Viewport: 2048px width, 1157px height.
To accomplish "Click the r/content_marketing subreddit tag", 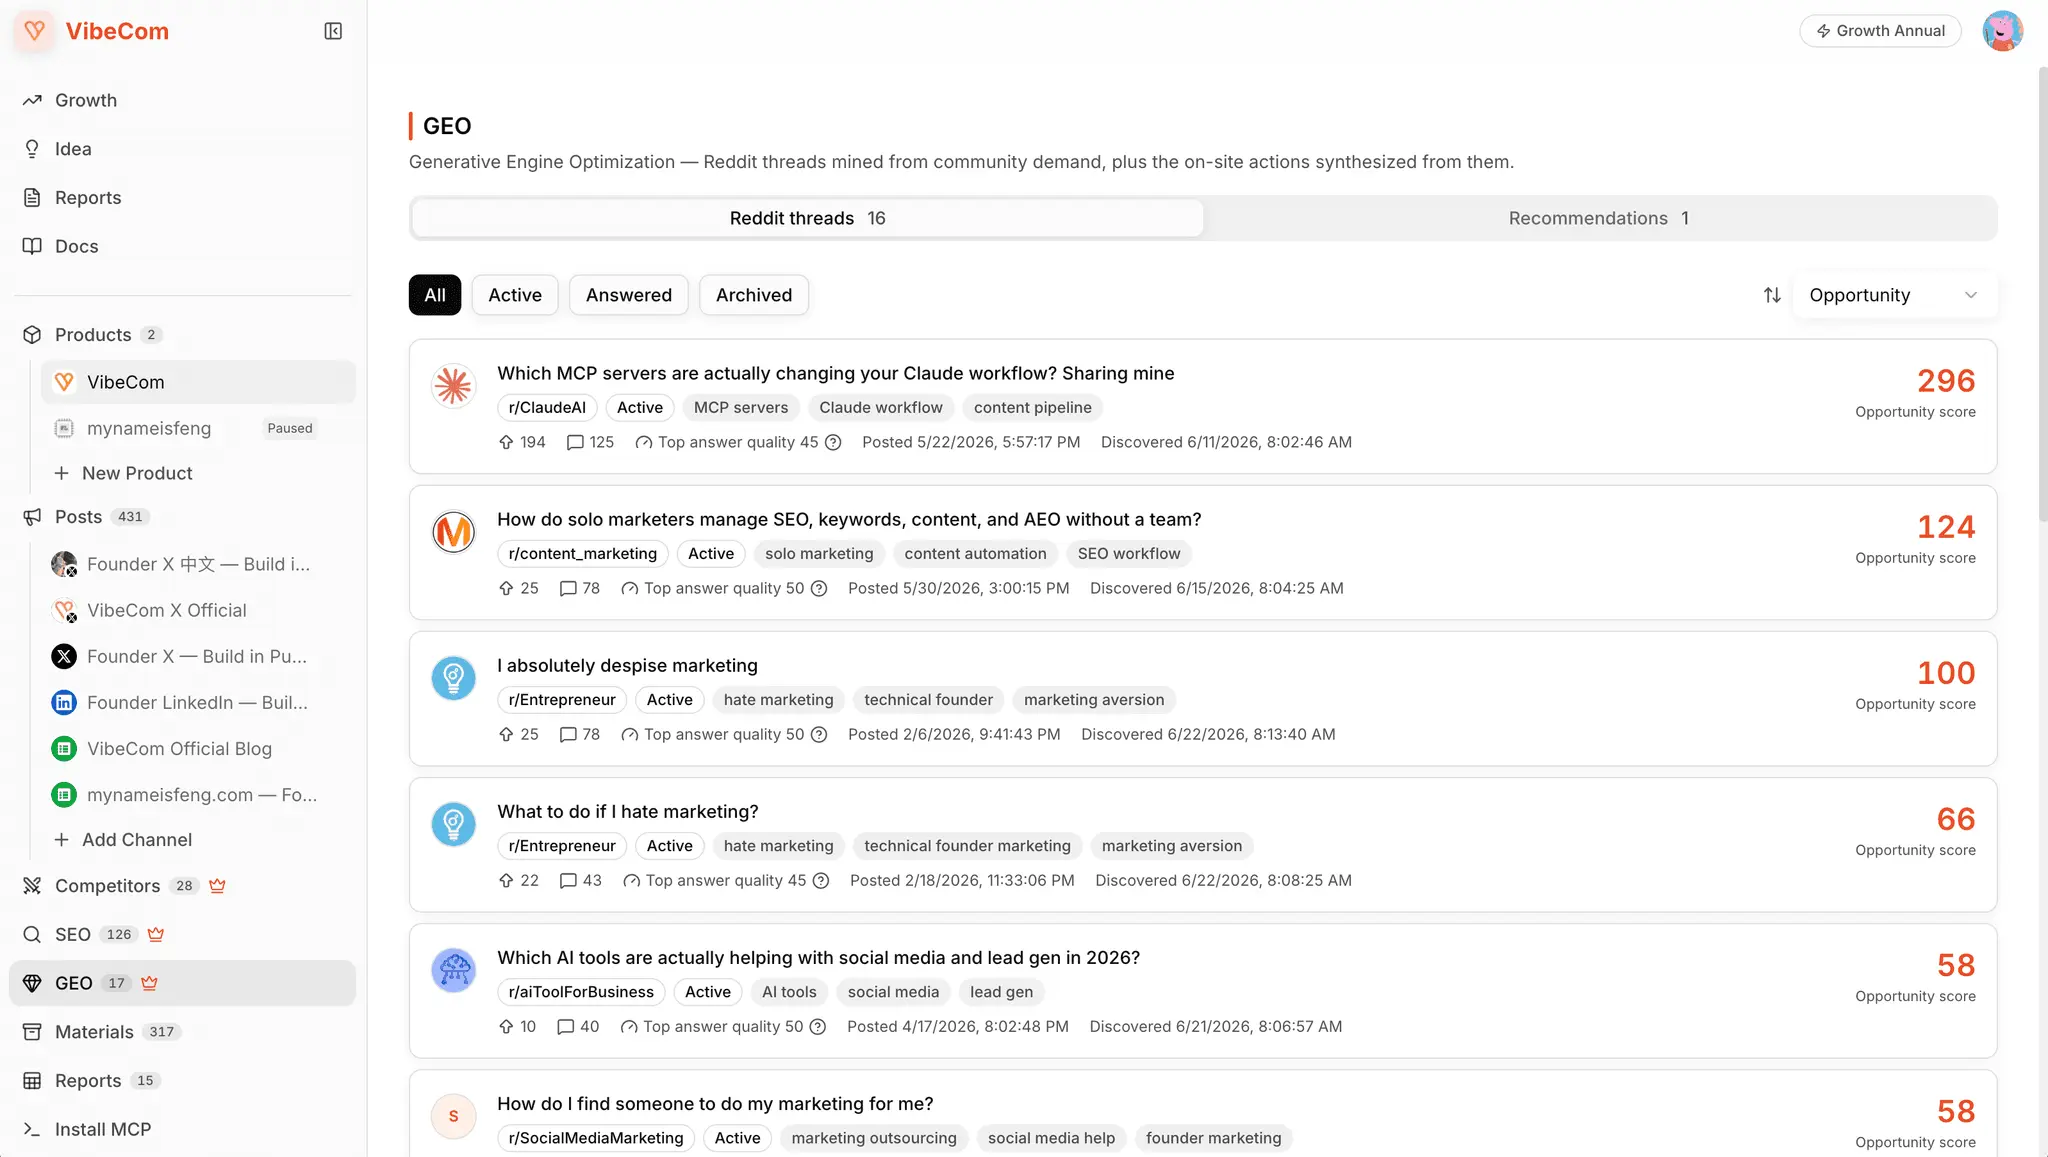I will click(x=582, y=553).
